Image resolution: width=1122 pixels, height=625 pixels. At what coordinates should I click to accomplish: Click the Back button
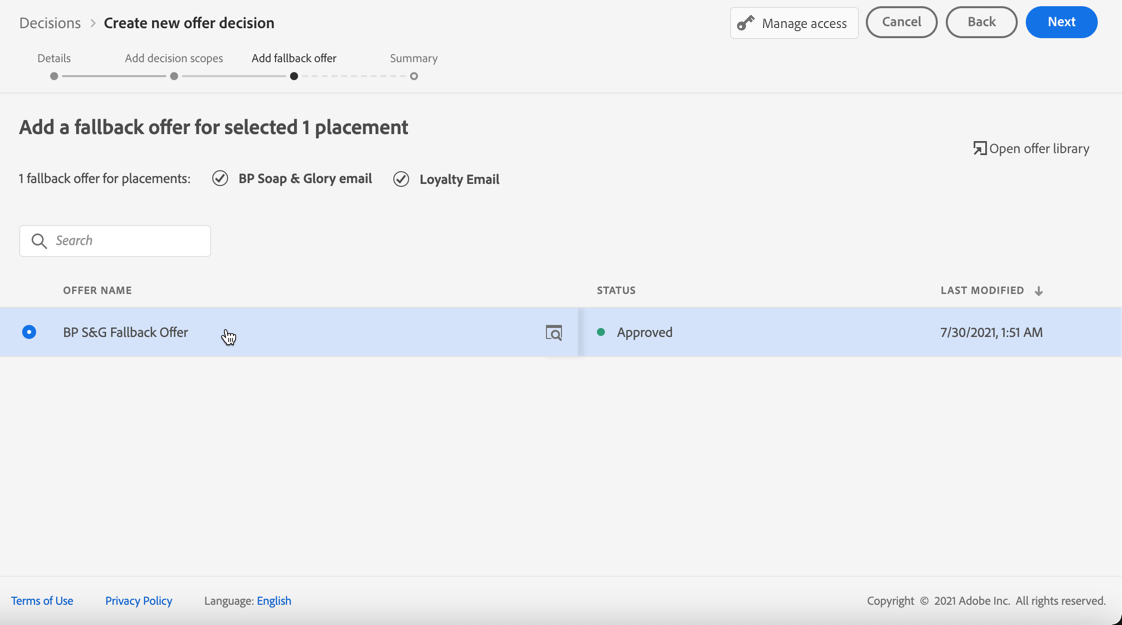(x=981, y=22)
